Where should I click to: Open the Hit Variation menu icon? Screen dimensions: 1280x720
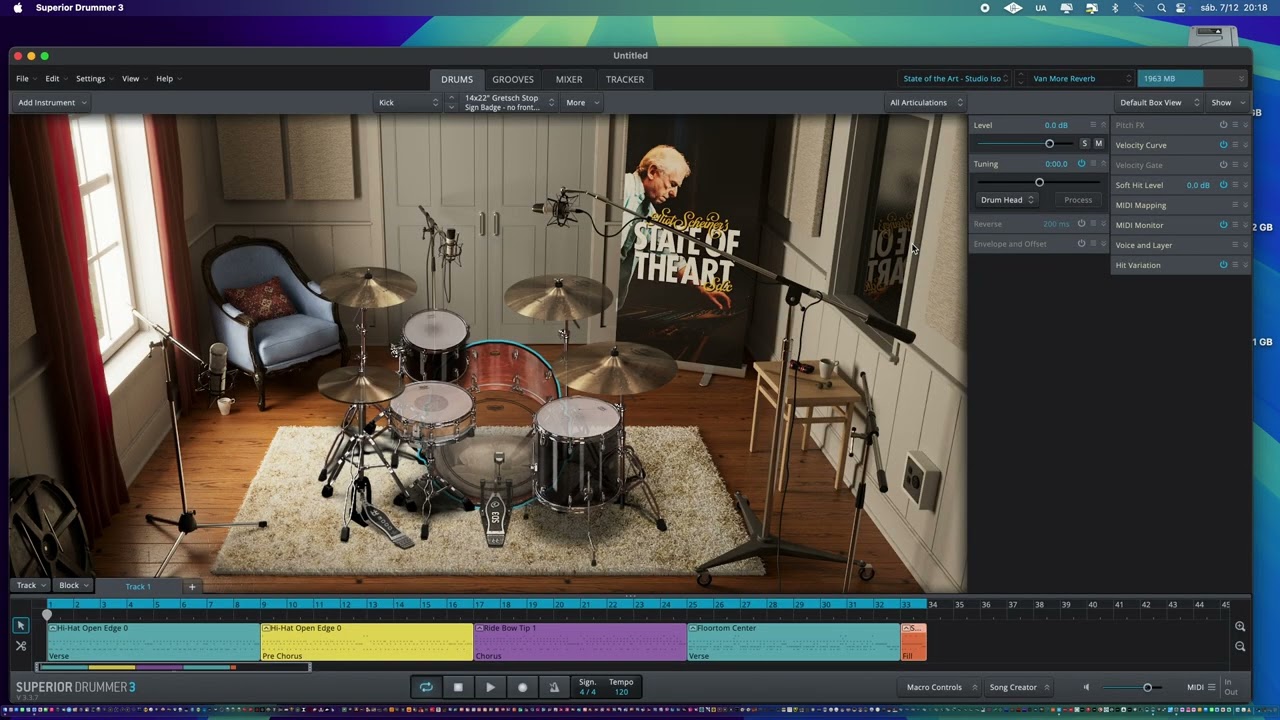1235,265
